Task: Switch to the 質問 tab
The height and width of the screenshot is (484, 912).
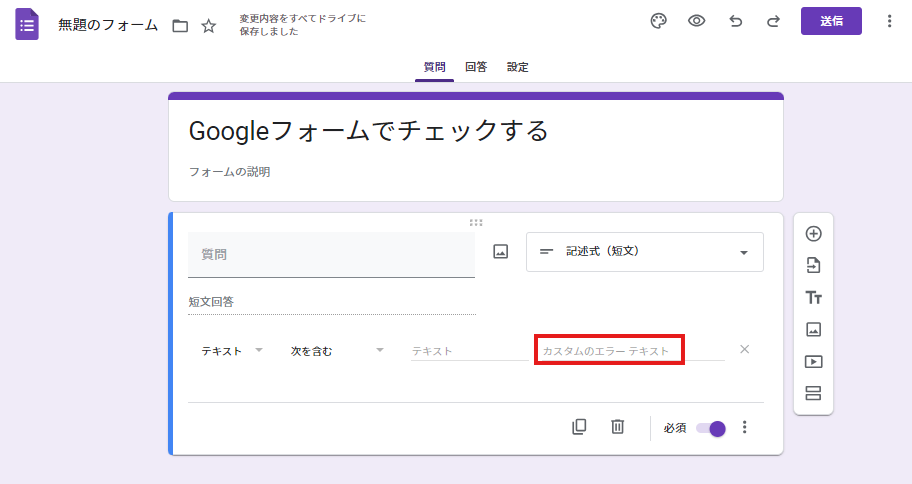Action: [434, 67]
